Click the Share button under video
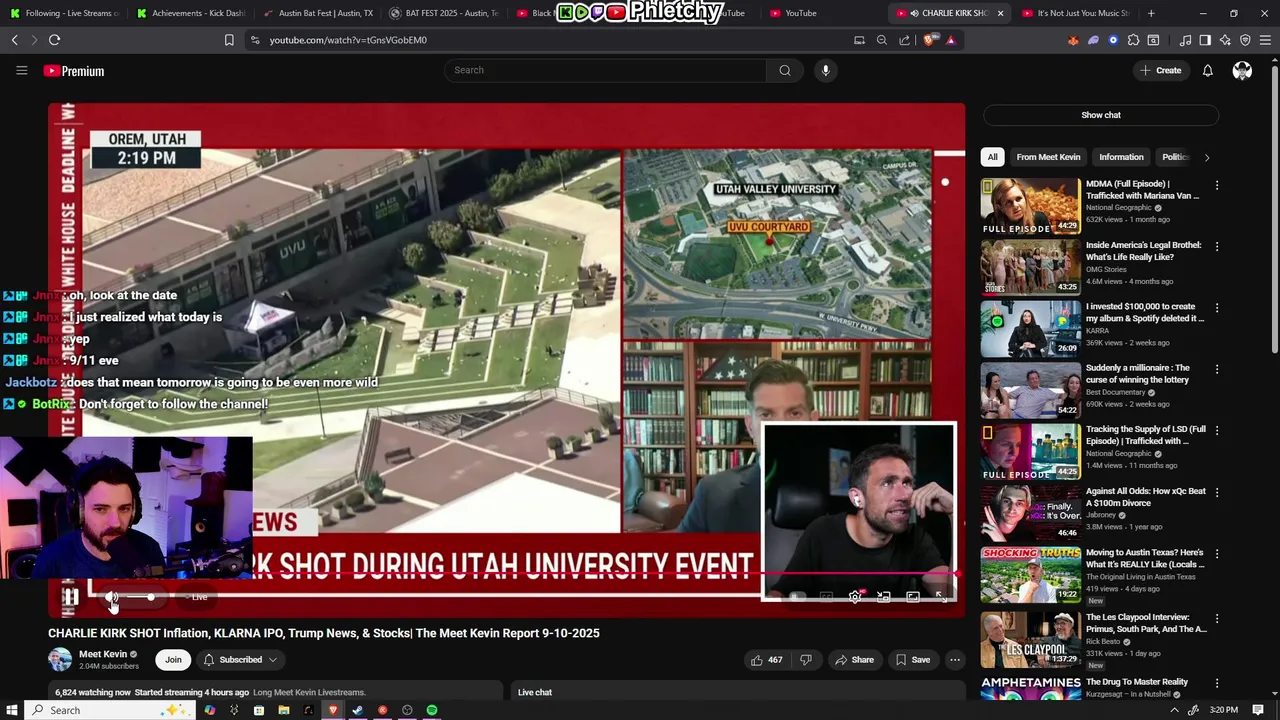This screenshot has width=1280, height=720. click(855, 660)
